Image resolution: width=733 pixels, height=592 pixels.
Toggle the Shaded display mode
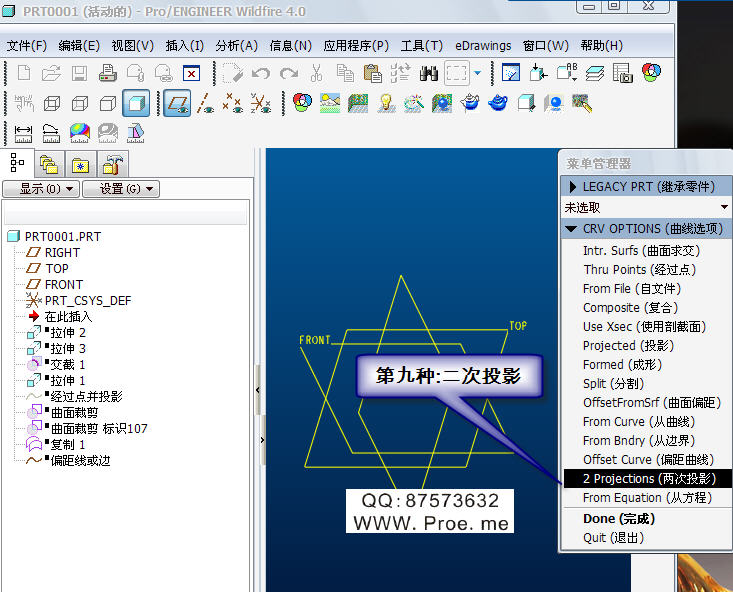pyautogui.click(x=136, y=103)
